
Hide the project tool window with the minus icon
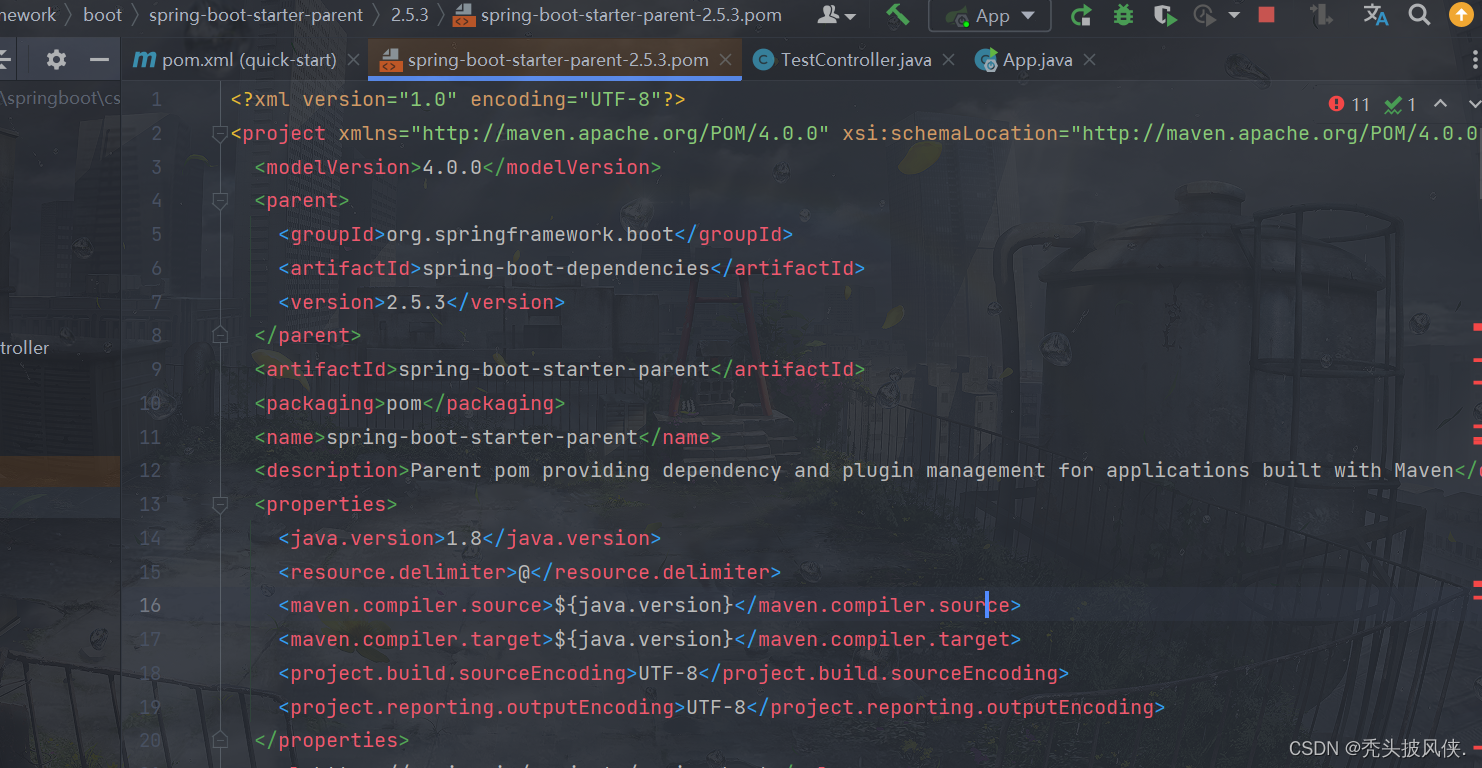99,60
